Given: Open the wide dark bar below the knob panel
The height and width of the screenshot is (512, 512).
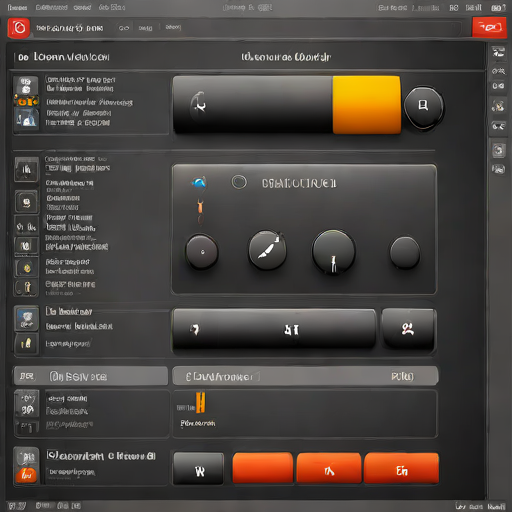Looking at the screenshot, I should coord(274,329).
